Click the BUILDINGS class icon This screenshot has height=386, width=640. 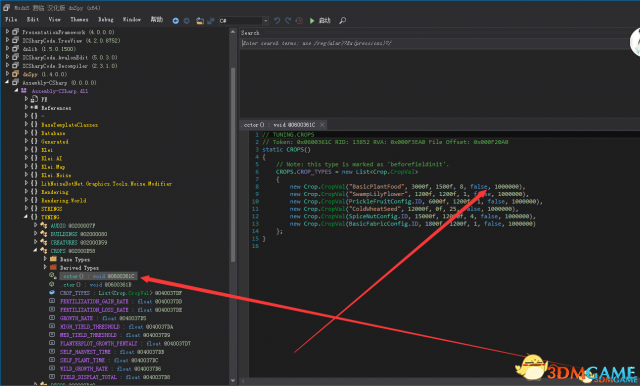pos(44,234)
